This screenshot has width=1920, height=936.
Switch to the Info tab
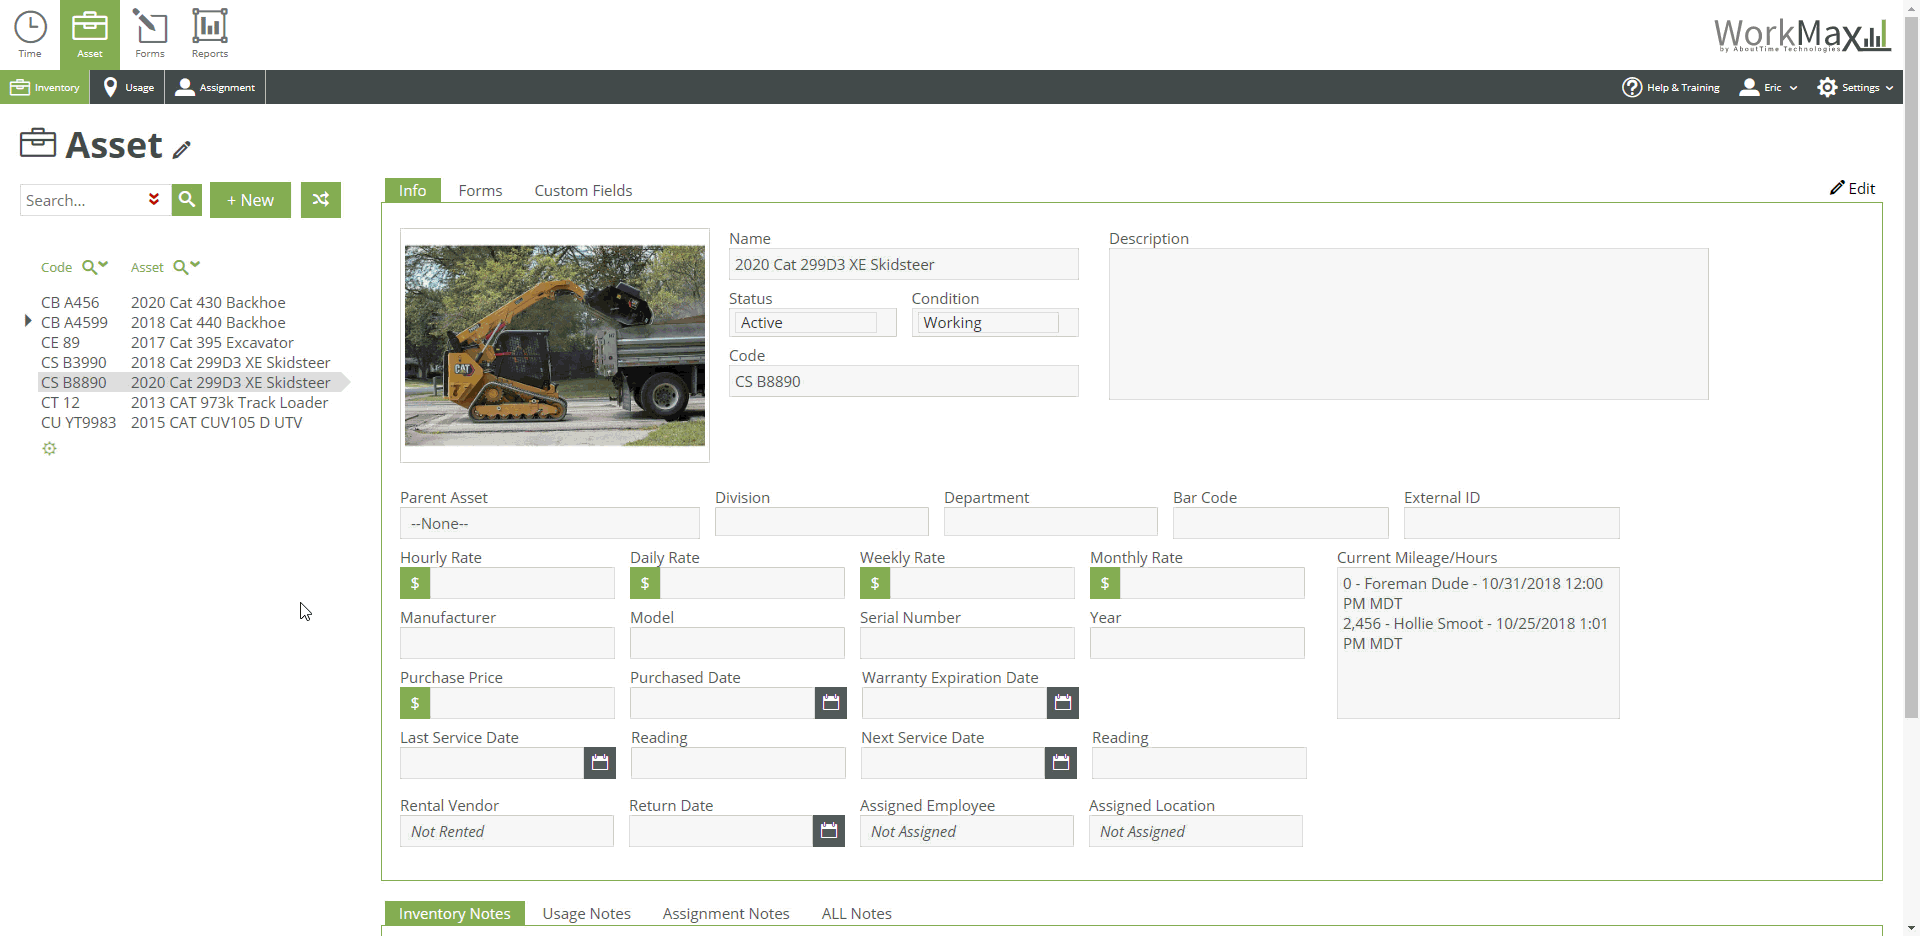pos(412,190)
